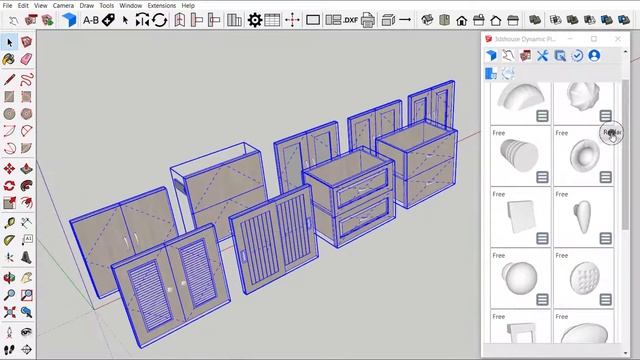Activate the Walk footprints tool
The width and height of the screenshot is (640, 360).
[9, 349]
